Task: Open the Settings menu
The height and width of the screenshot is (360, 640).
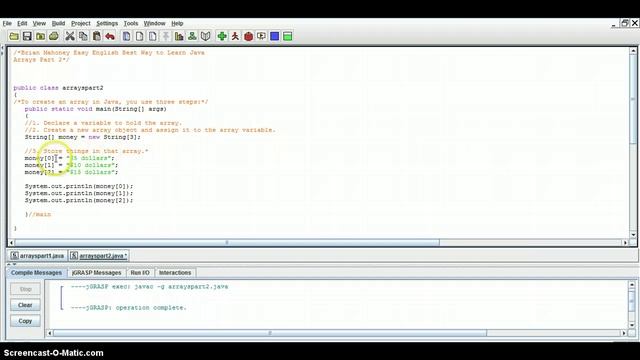Action: tap(107, 23)
